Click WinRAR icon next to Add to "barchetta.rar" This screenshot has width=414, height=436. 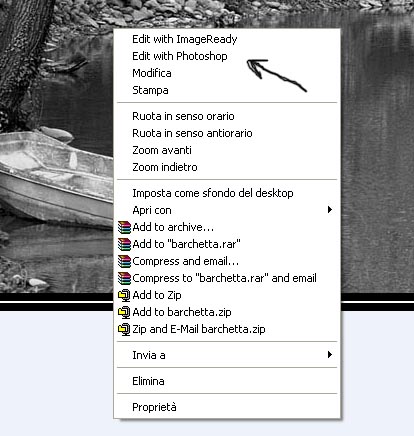[x=124, y=244]
